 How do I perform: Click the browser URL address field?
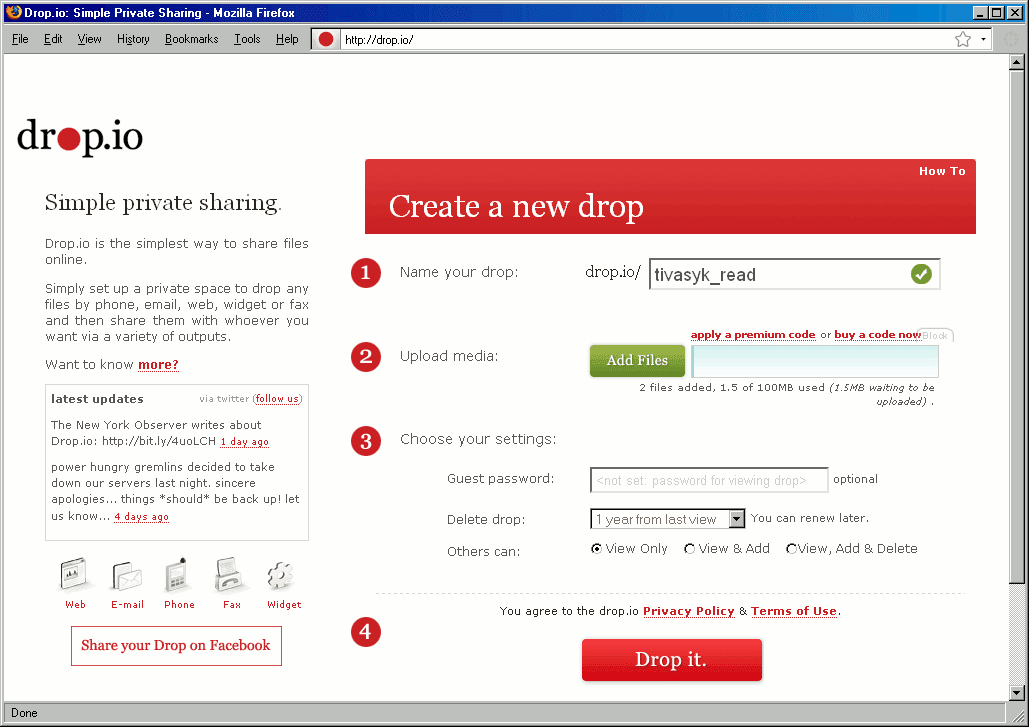(646, 39)
